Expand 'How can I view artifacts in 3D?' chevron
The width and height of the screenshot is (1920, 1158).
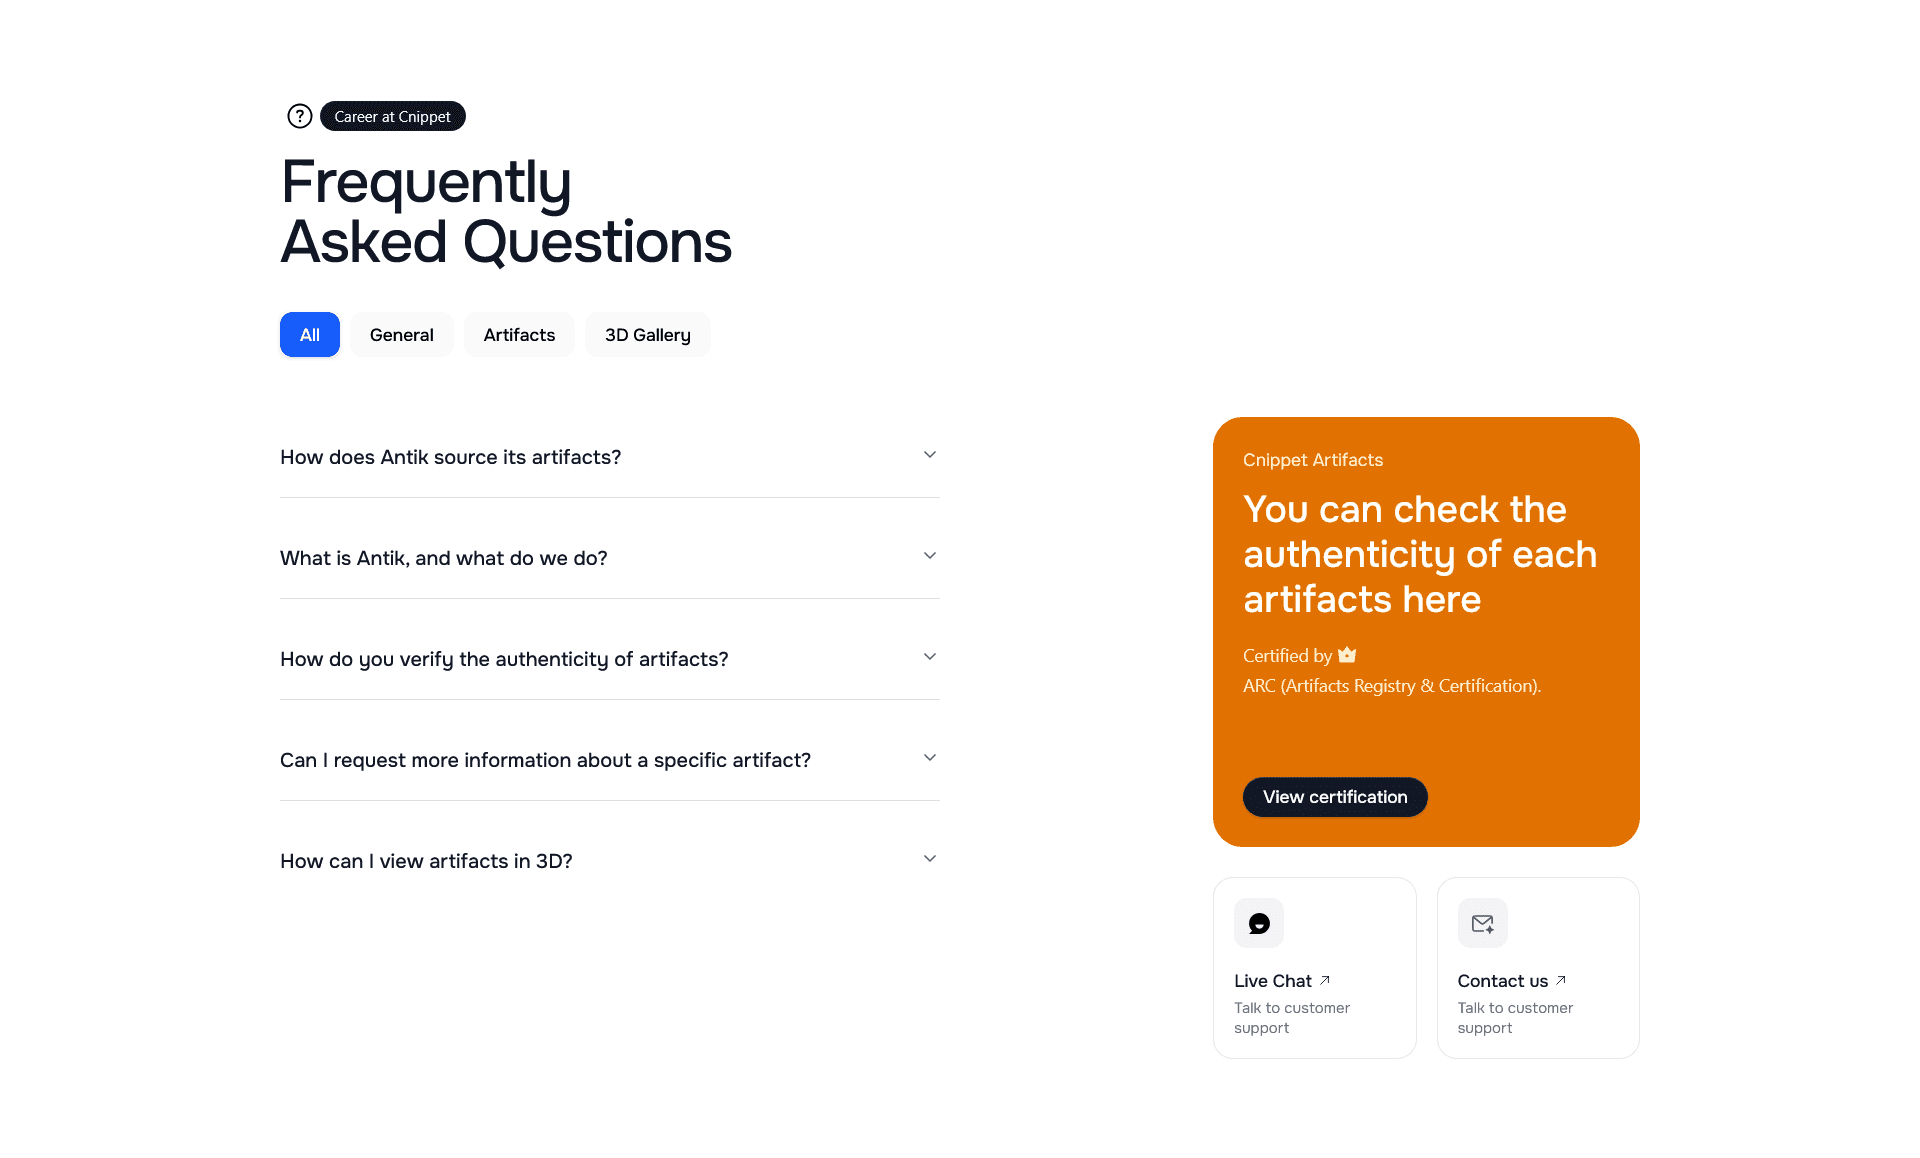[x=930, y=859]
